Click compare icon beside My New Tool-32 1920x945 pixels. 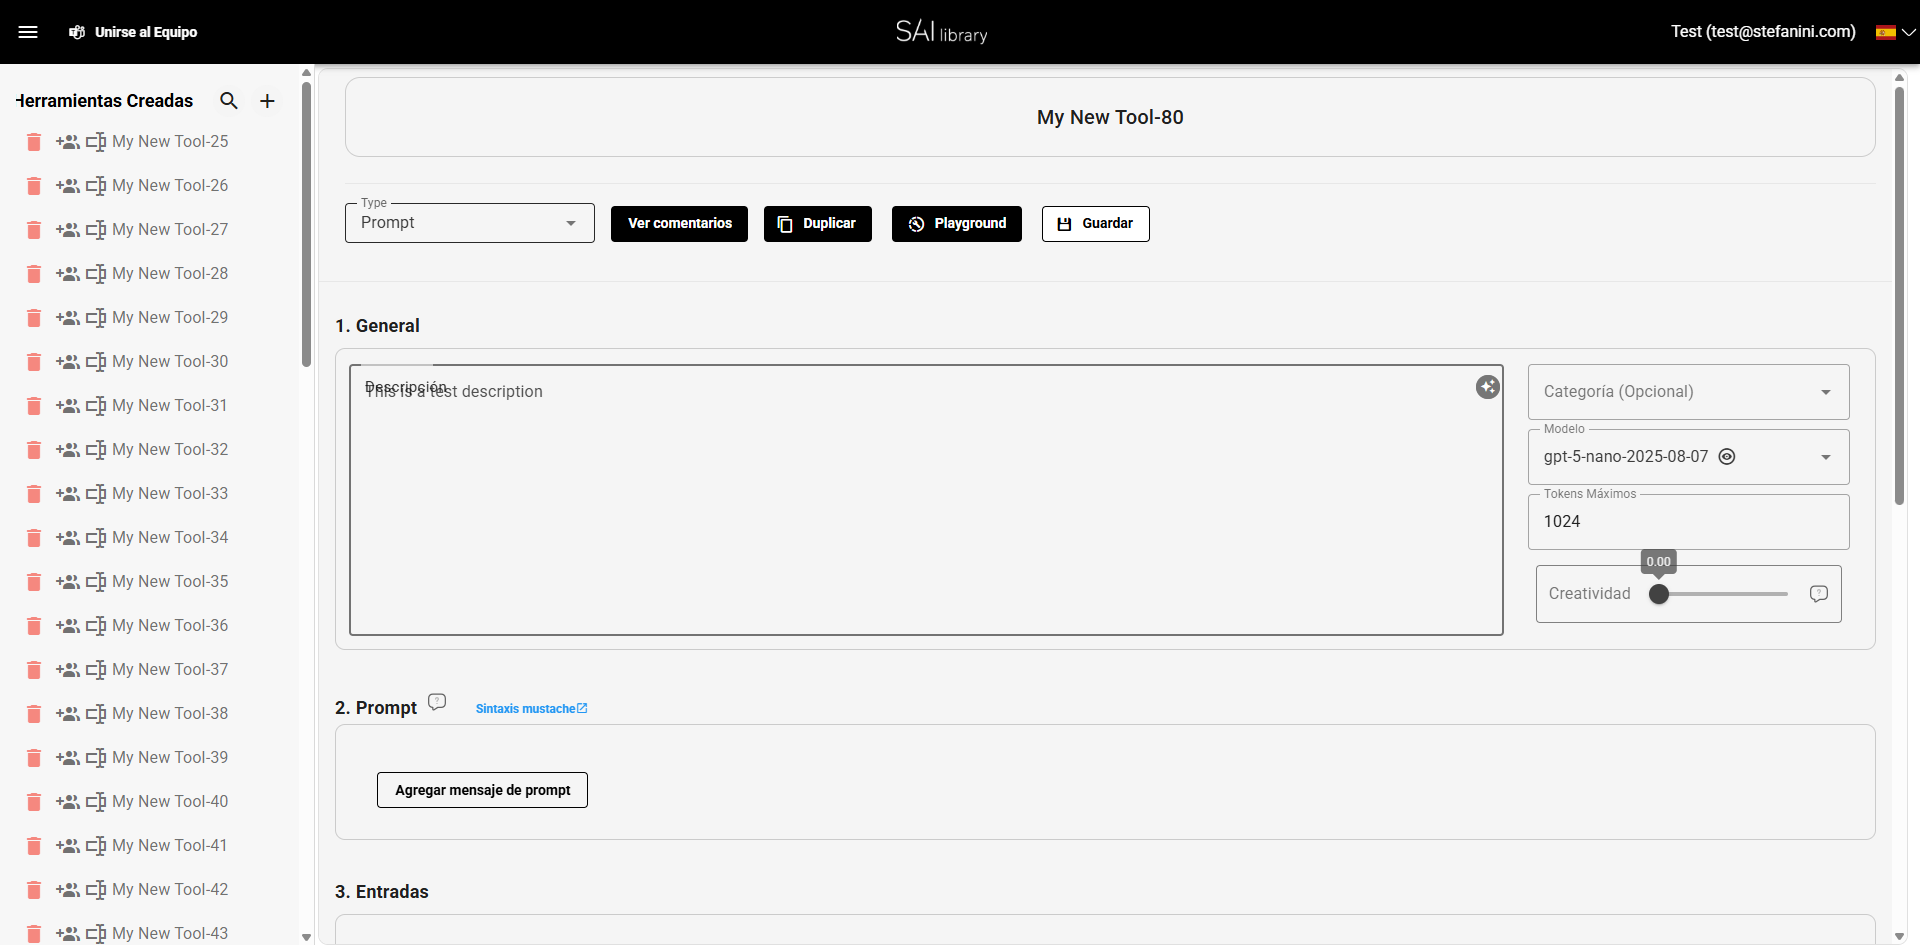tap(96, 450)
